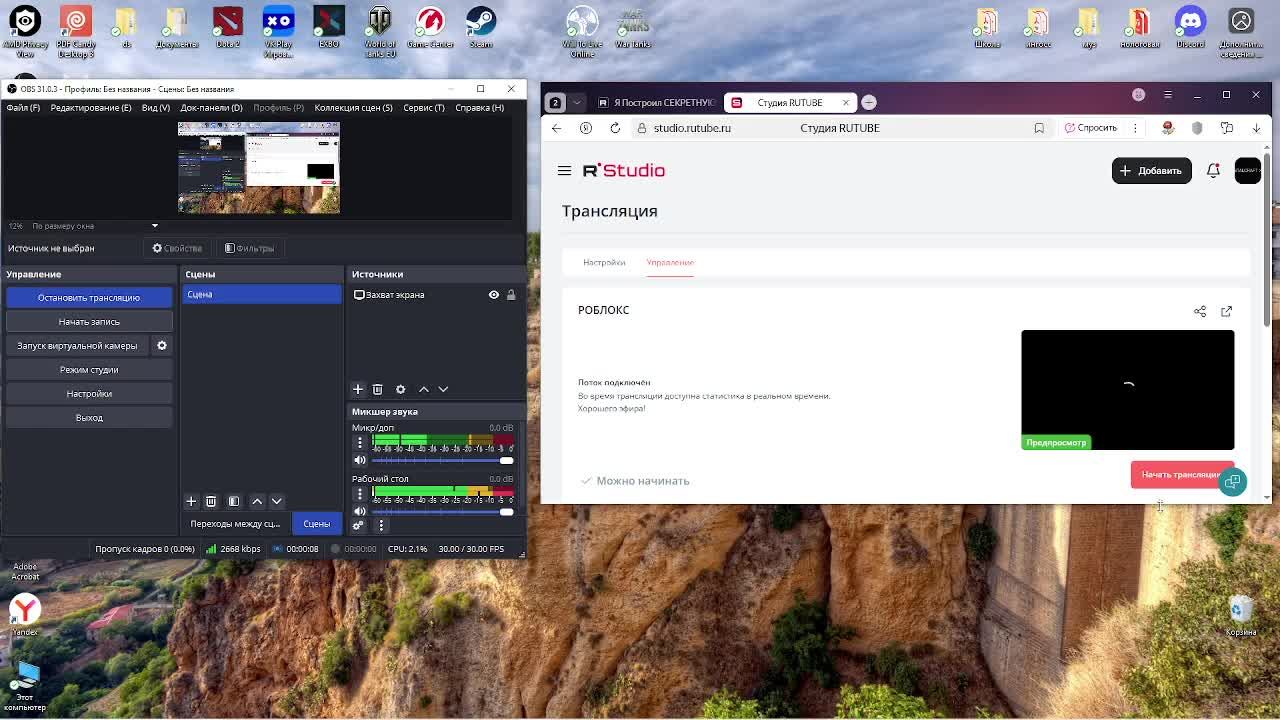Share the РОБЛОКС stream
Screen dimensions: 1280x720
[1200, 311]
